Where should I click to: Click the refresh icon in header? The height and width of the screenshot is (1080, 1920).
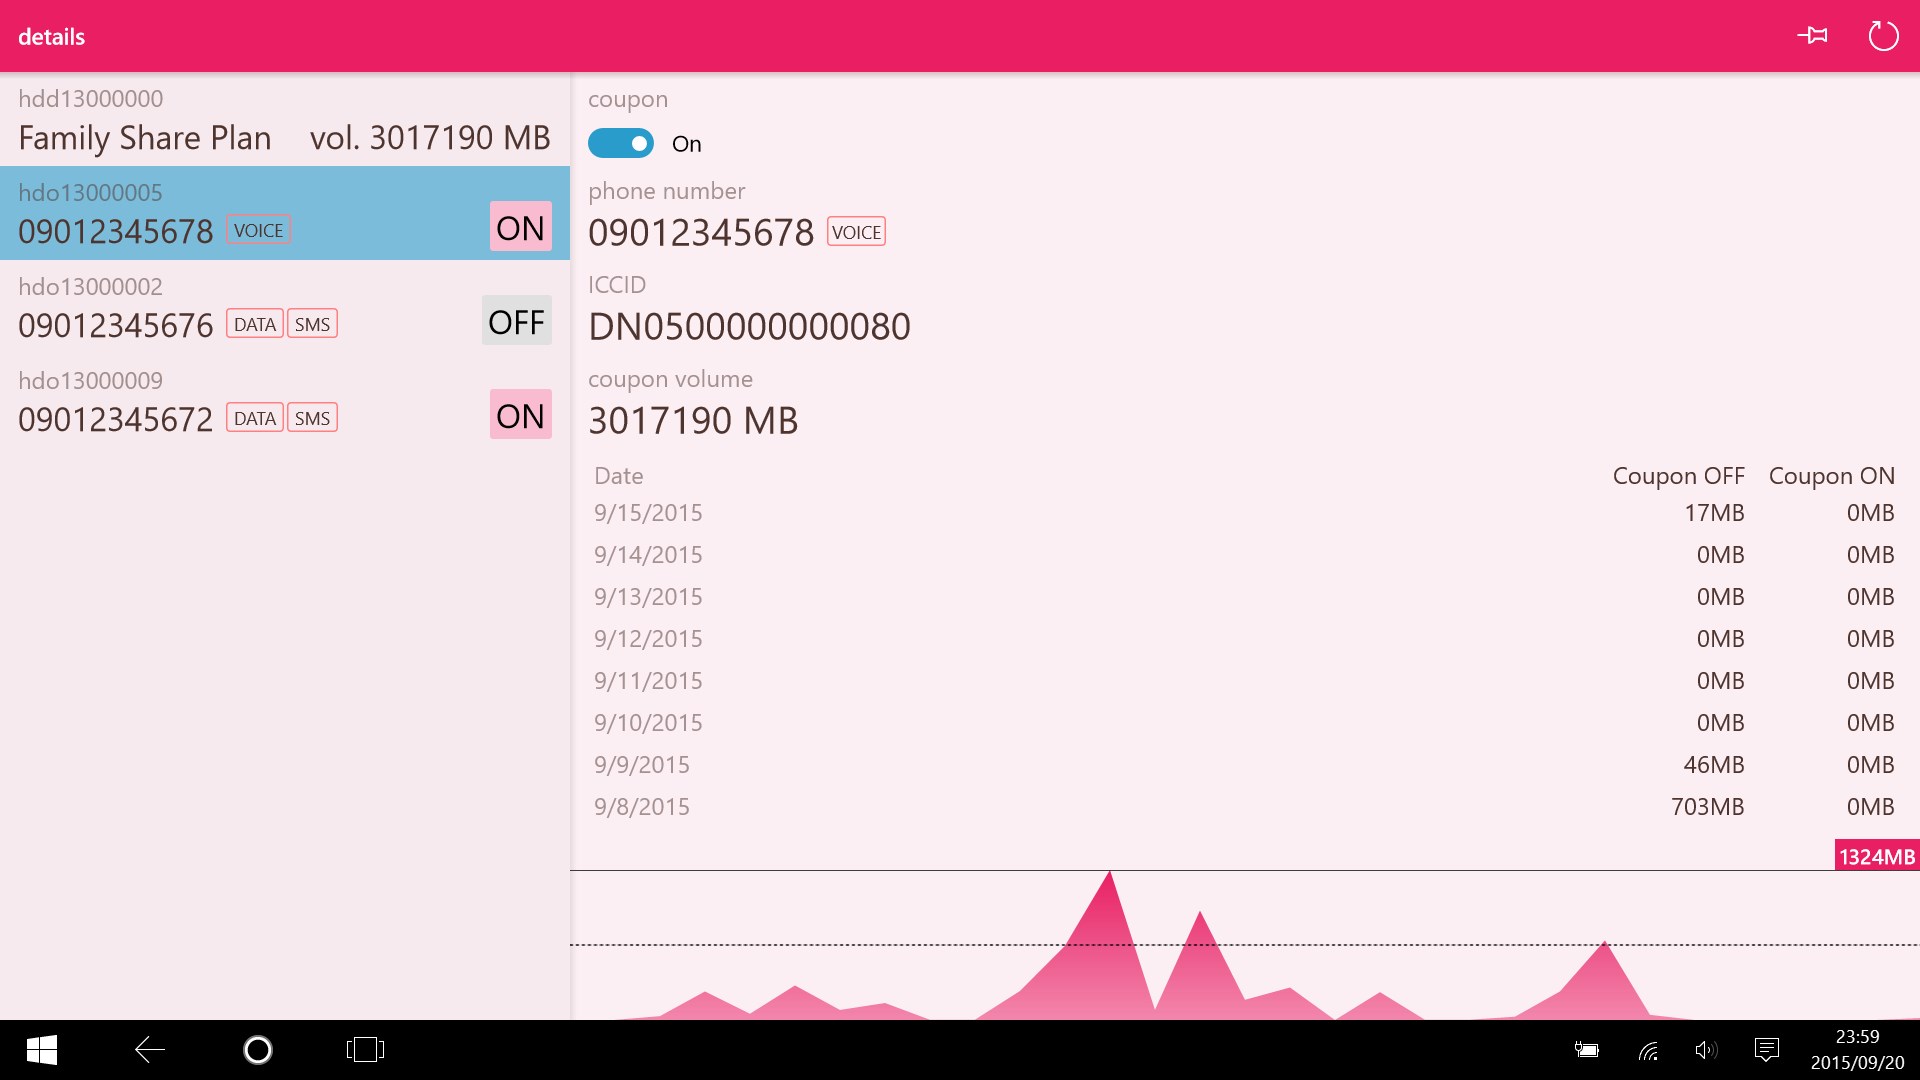pos(1883,36)
